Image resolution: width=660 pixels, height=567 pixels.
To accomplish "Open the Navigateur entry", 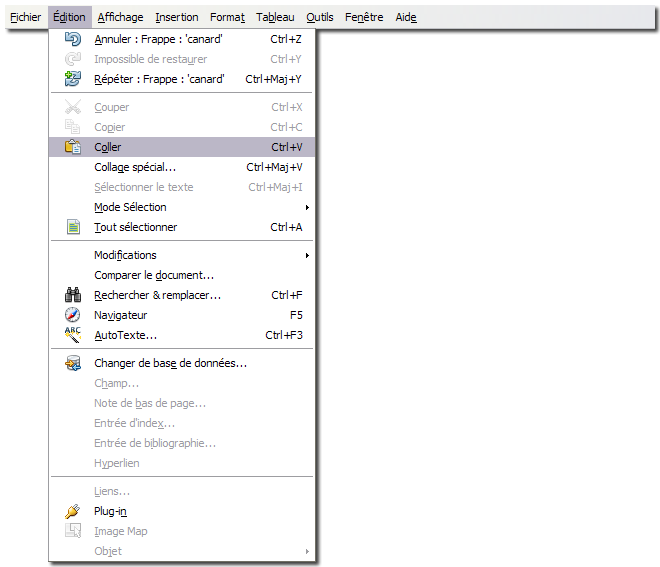I will pyautogui.click(x=182, y=315).
